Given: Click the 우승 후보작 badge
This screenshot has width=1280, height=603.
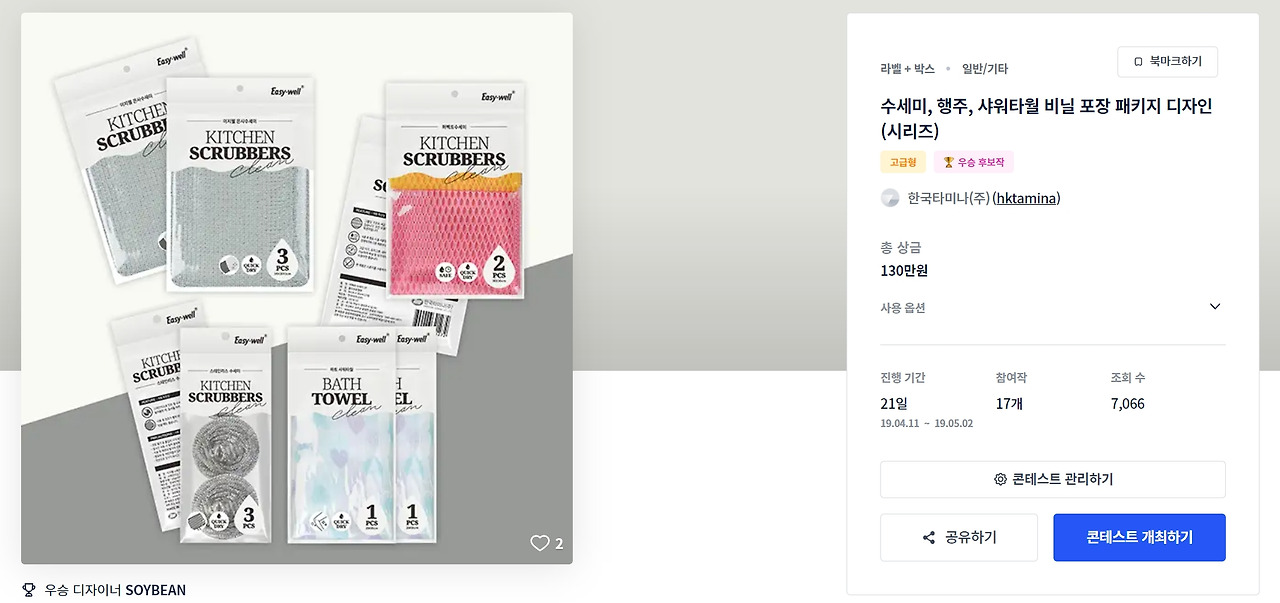Looking at the screenshot, I should 974,162.
